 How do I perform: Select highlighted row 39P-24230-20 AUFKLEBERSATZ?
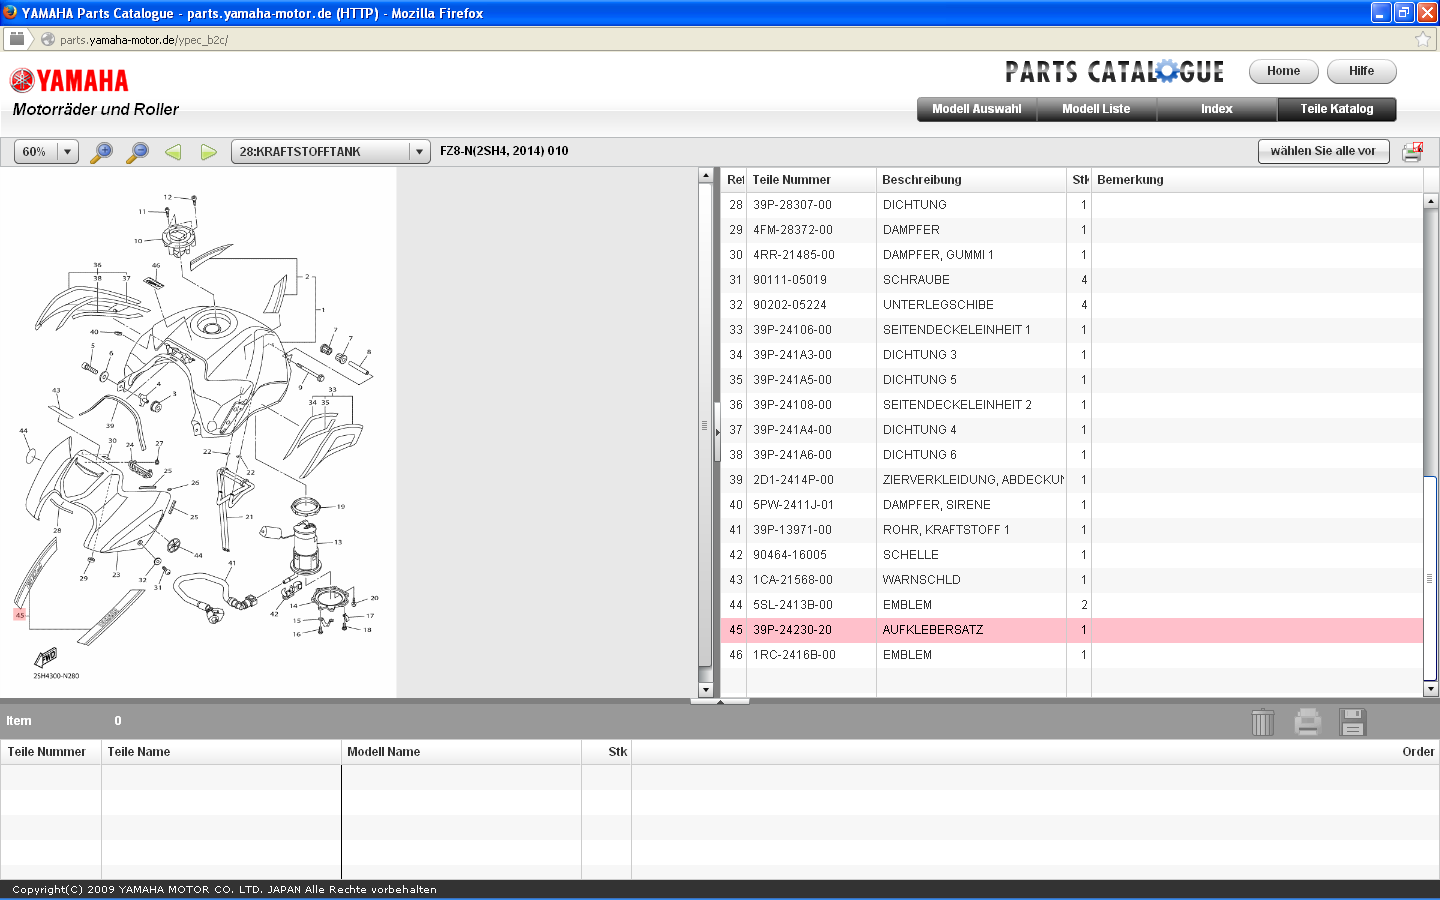(1071, 630)
